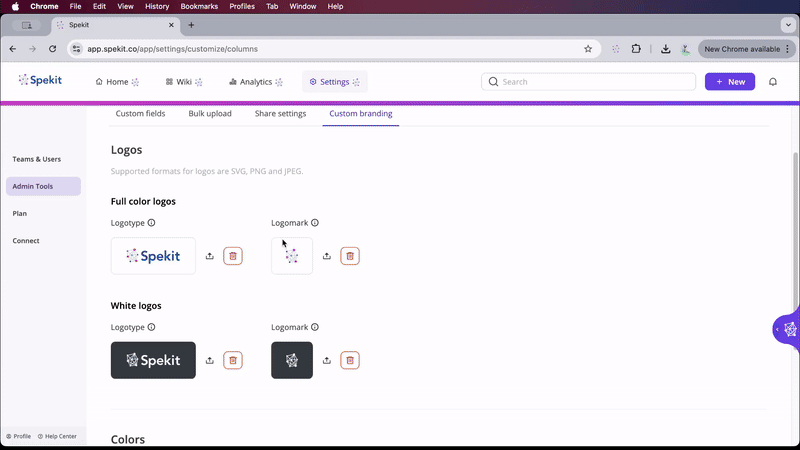This screenshot has height=450, width=800.
Task: Click the New button
Action: click(x=730, y=82)
